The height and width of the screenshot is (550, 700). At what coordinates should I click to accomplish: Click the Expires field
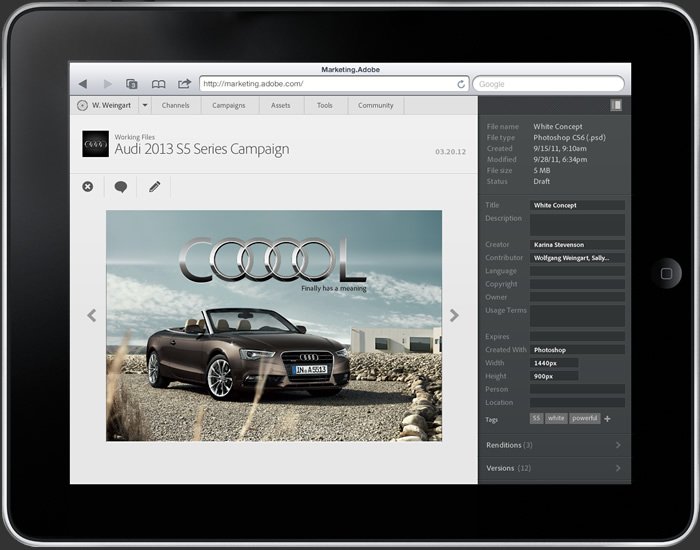click(577, 337)
